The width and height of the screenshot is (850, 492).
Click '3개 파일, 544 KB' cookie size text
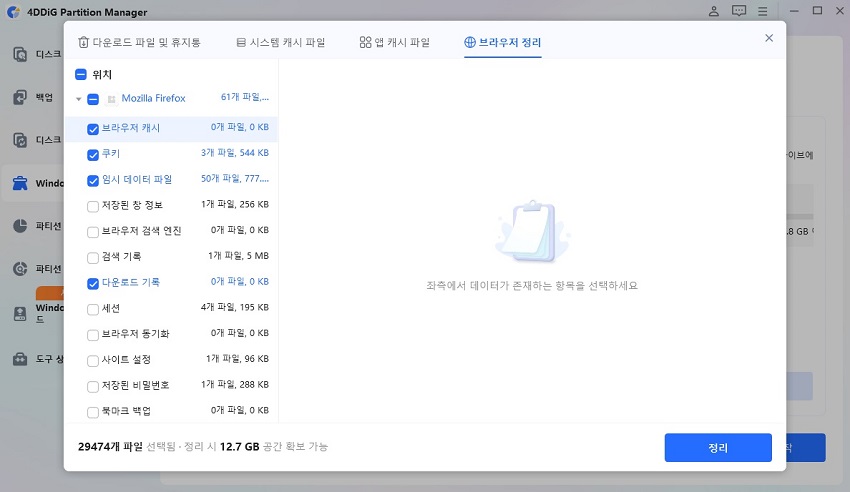[235, 153]
